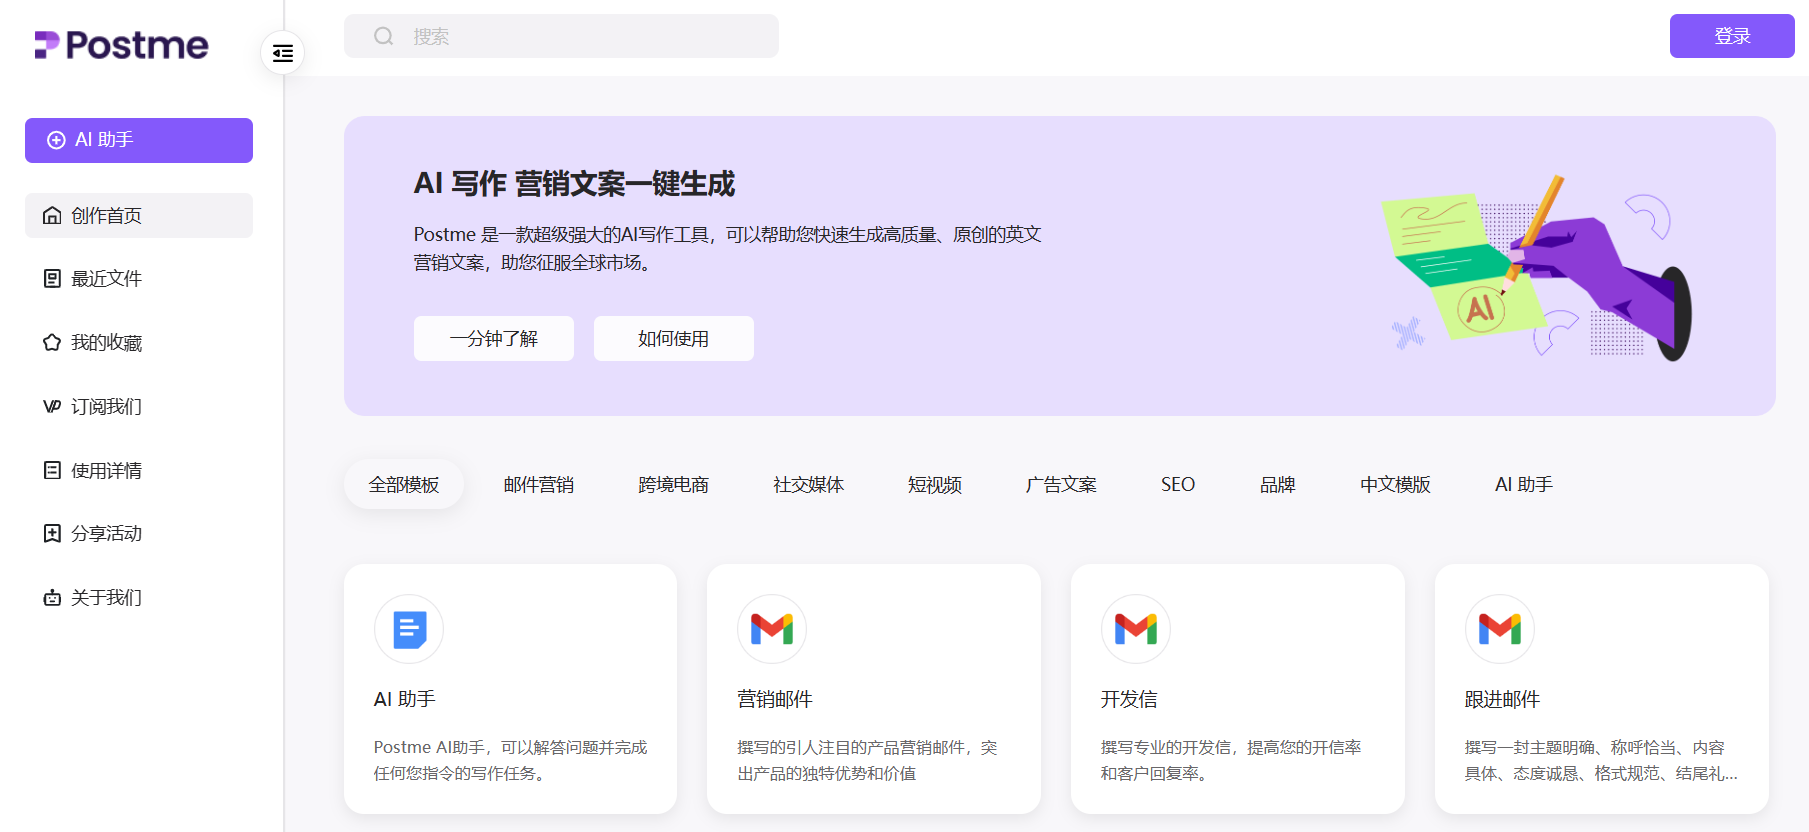Click the Postme logo

[122, 45]
